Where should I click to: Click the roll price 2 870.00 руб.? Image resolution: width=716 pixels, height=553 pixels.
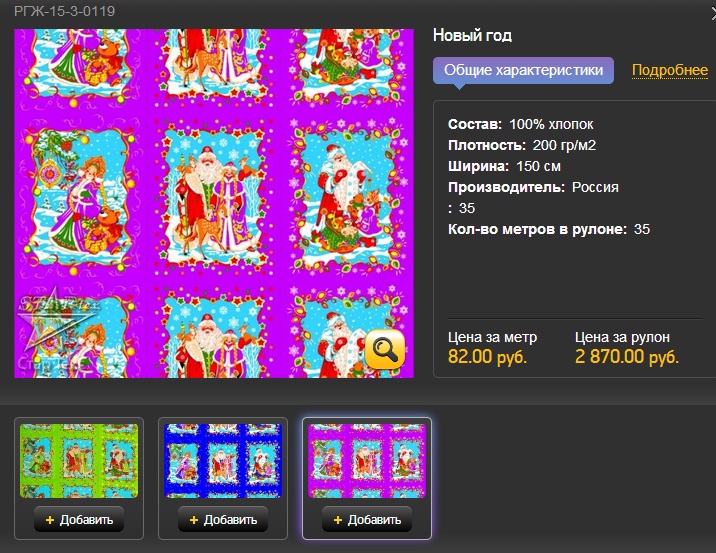(626, 357)
